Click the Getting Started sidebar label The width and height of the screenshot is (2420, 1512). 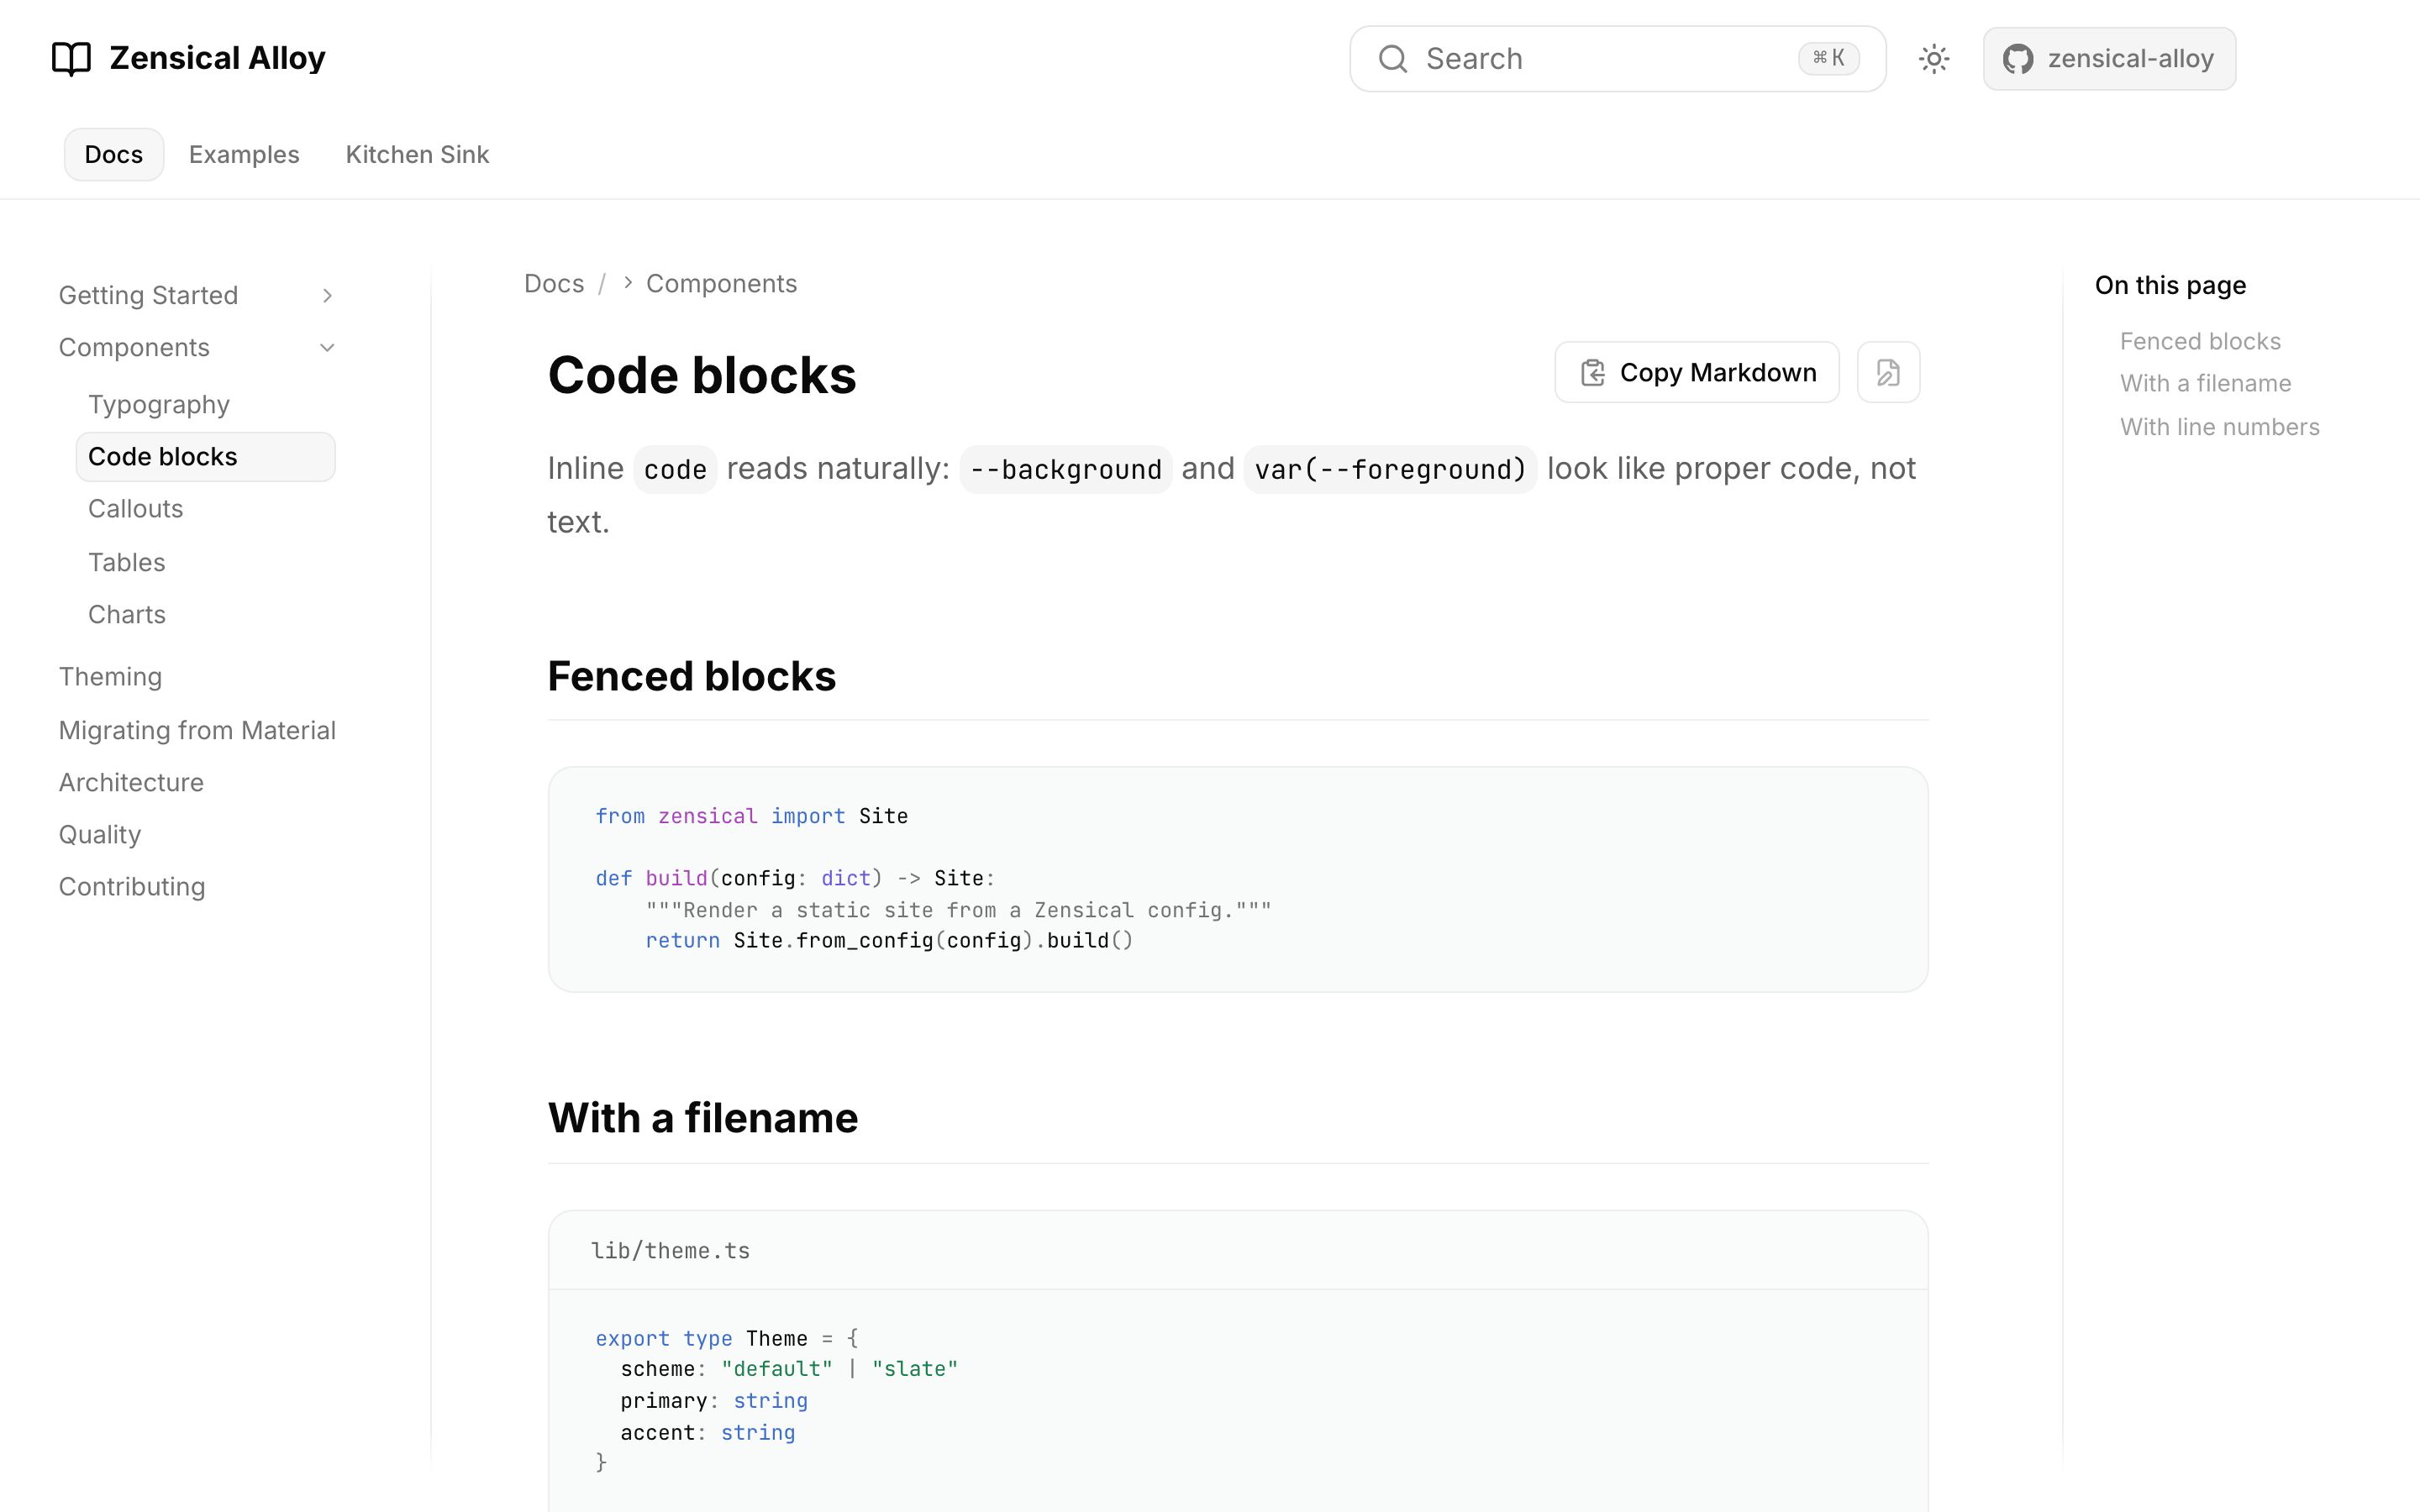point(148,295)
